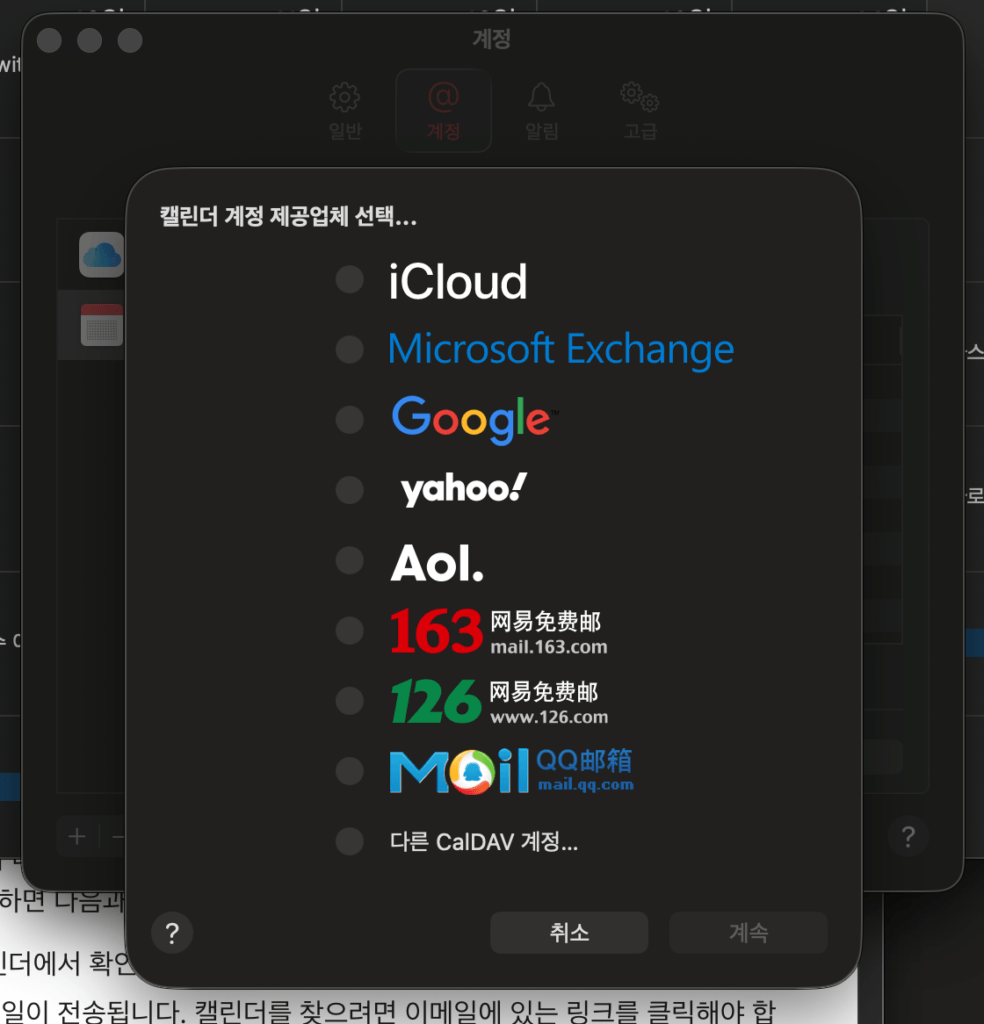
Task: Click the add account plus button
Action: coord(77,836)
